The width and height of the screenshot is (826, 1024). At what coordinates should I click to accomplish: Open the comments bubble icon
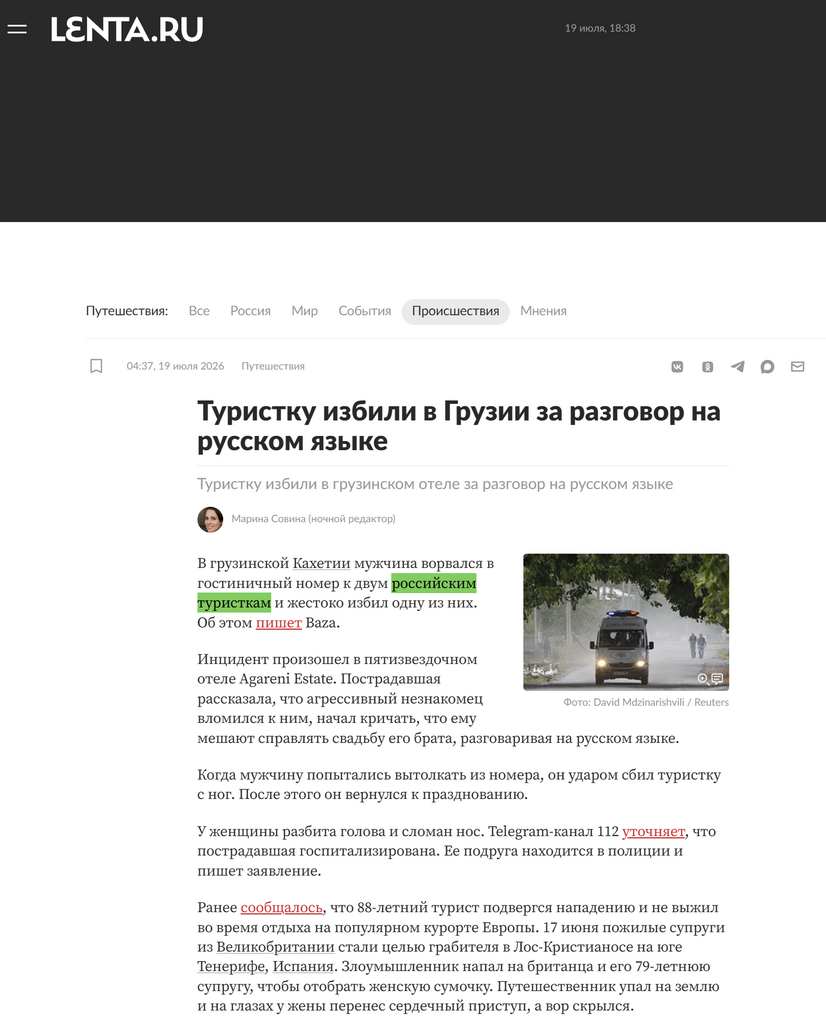click(767, 366)
